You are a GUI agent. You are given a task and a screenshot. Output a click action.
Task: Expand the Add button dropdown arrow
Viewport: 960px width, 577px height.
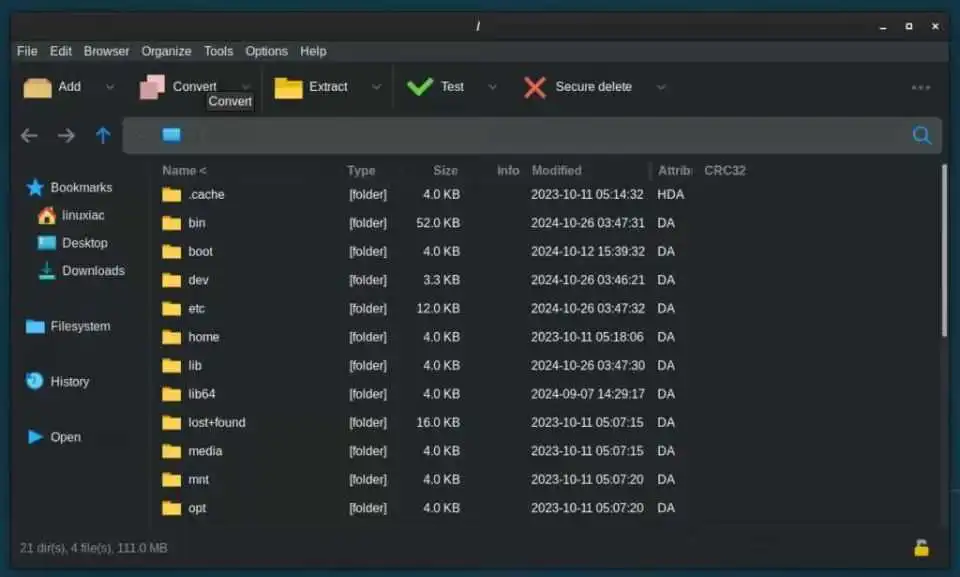pyautogui.click(x=110, y=87)
